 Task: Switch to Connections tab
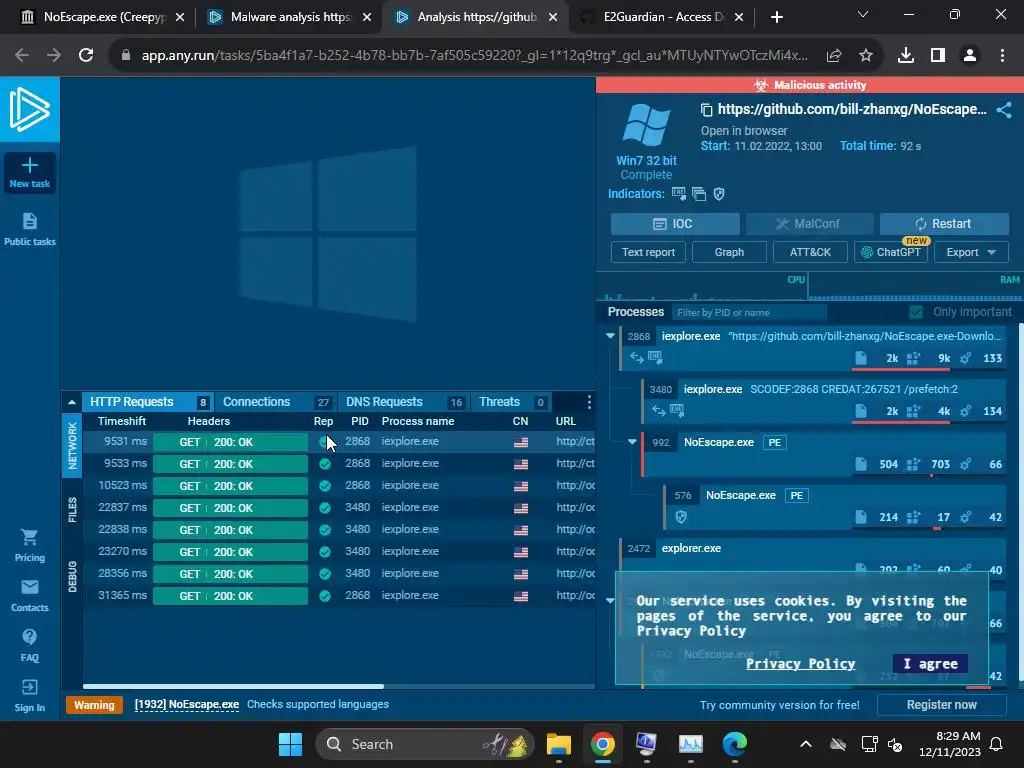(x=276, y=402)
